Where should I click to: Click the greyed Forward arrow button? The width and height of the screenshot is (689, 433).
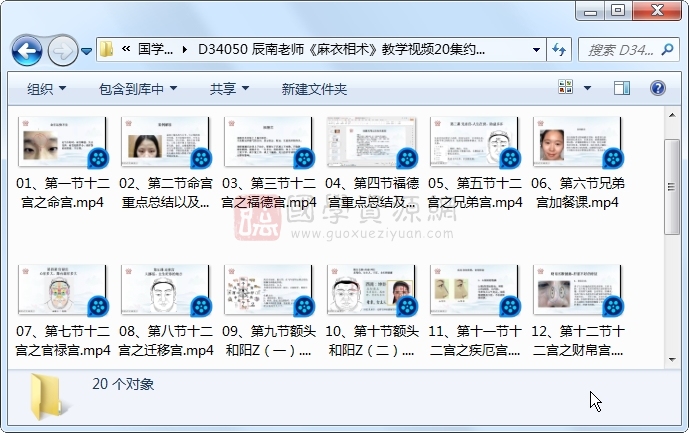click(x=62, y=51)
